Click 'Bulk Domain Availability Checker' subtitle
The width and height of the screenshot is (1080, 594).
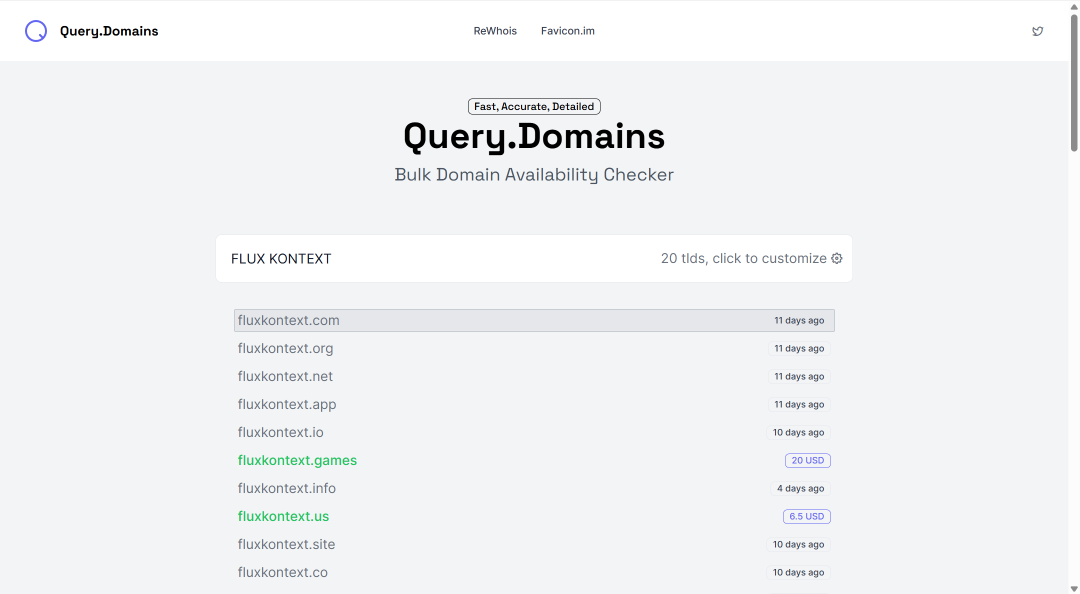[x=534, y=174]
